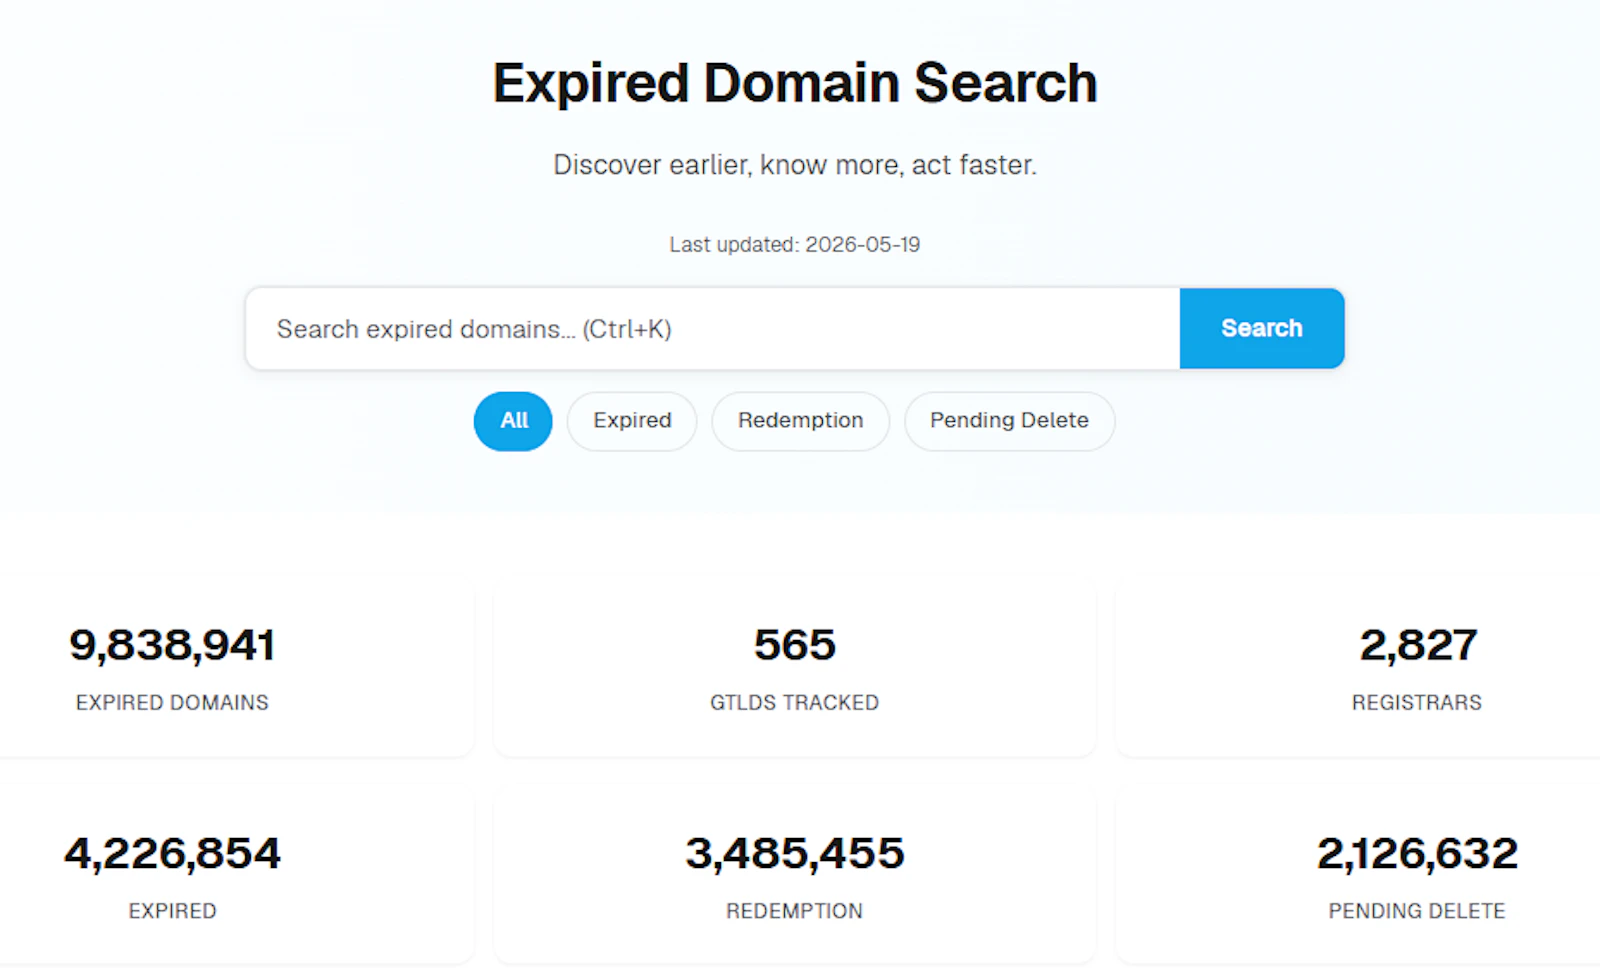Click the 565 gTLD count number
1600x977 pixels.
pos(795,645)
